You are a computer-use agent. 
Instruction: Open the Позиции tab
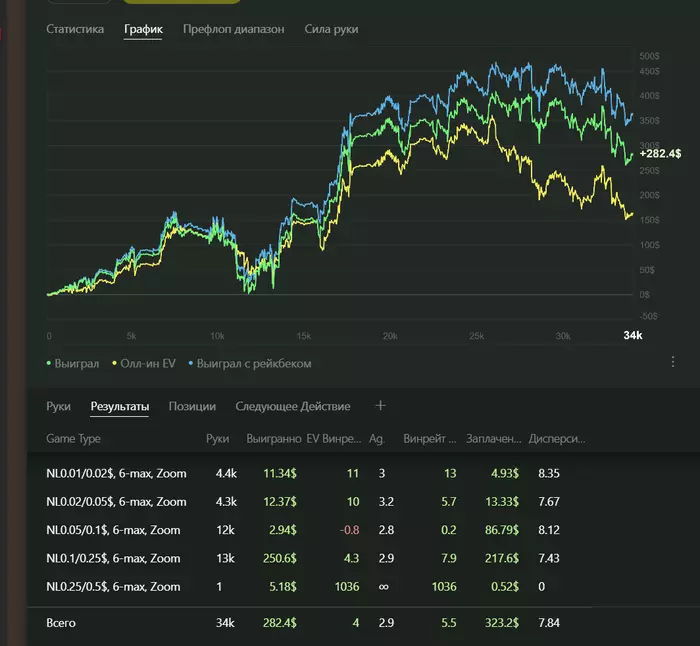pyautogui.click(x=192, y=407)
